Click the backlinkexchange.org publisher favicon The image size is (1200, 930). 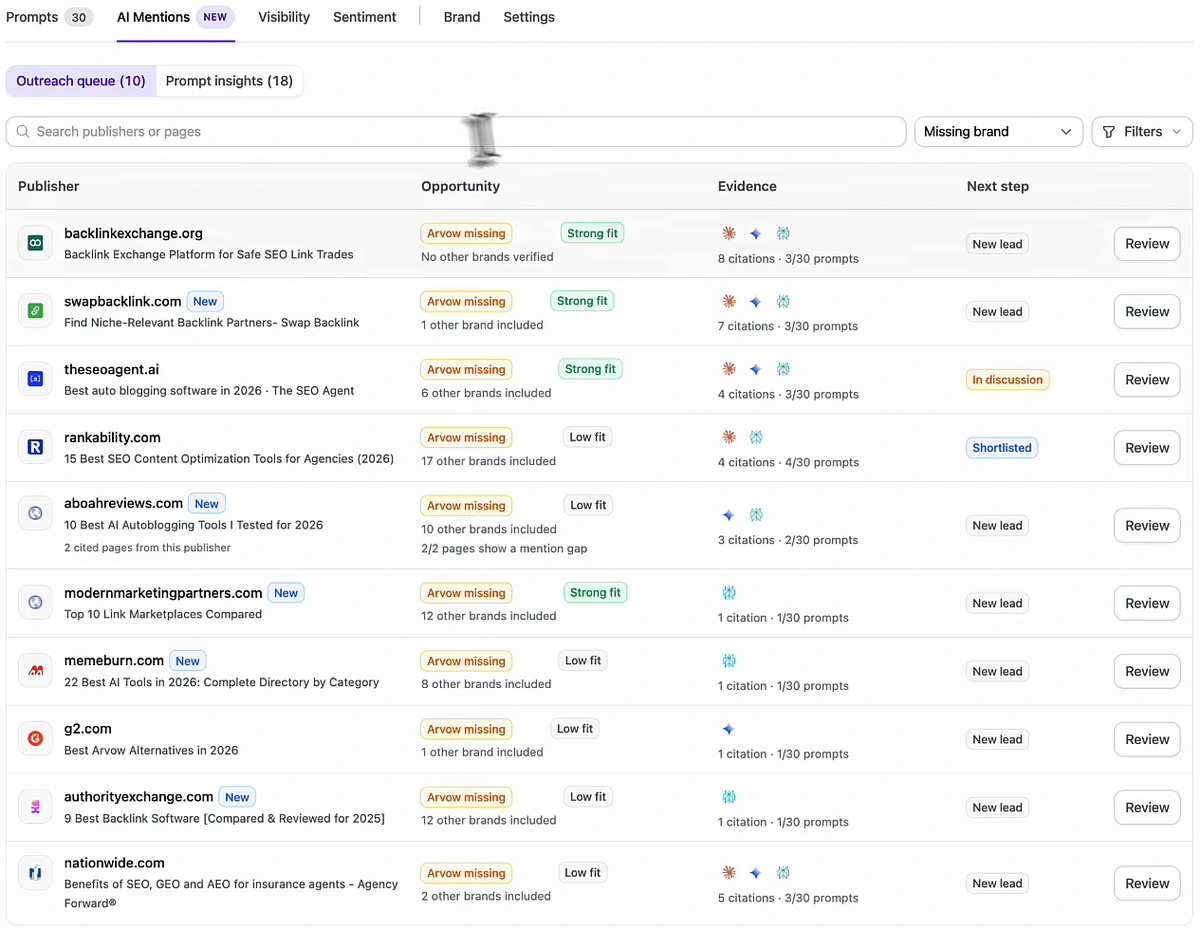point(35,243)
